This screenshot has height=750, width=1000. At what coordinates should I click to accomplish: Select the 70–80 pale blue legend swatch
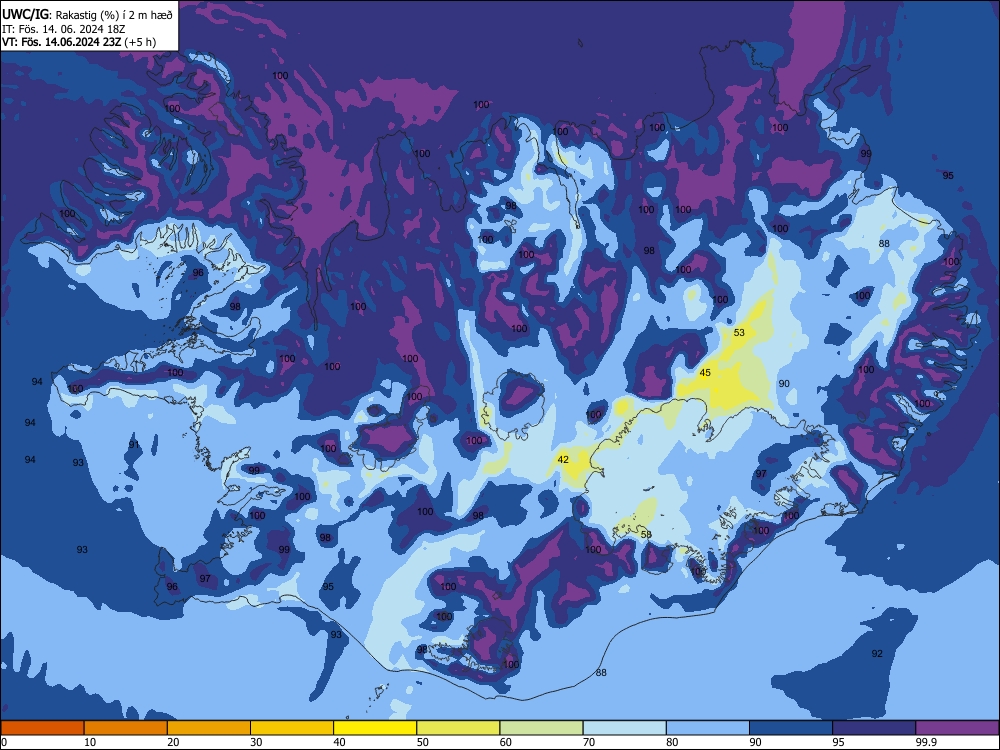pyautogui.click(x=624, y=728)
